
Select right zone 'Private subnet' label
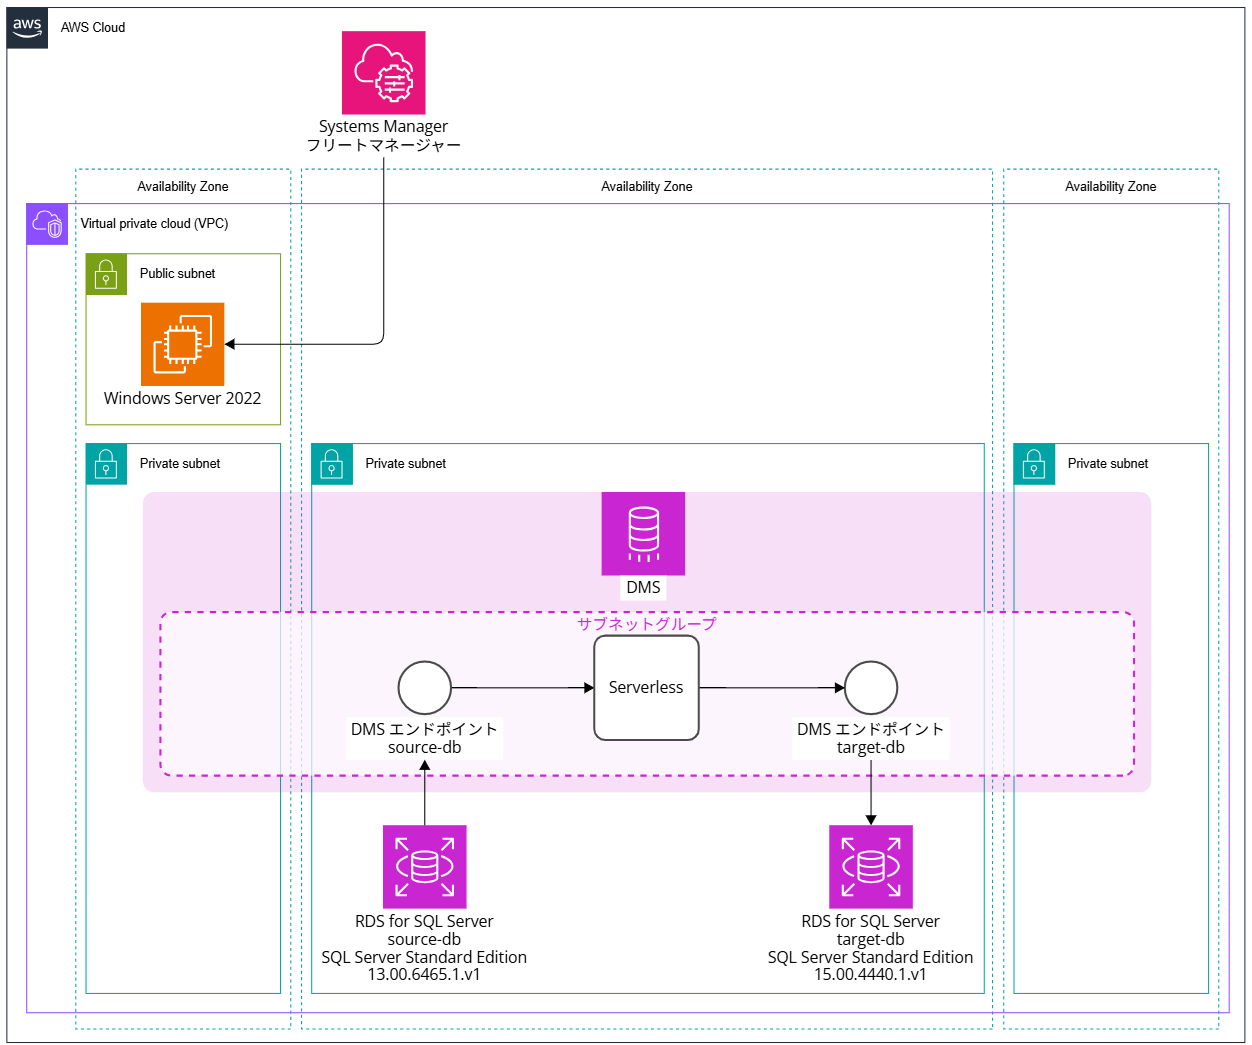click(x=1108, y=464)
